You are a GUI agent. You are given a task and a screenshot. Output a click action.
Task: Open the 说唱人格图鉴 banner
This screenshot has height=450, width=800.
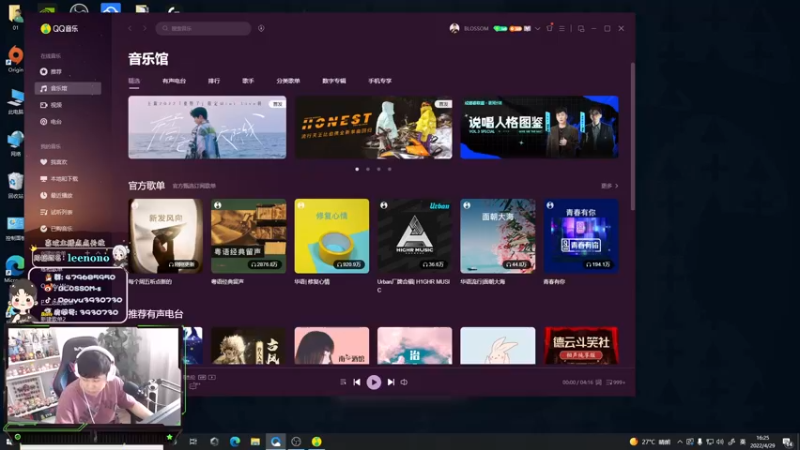click(539, 127)
